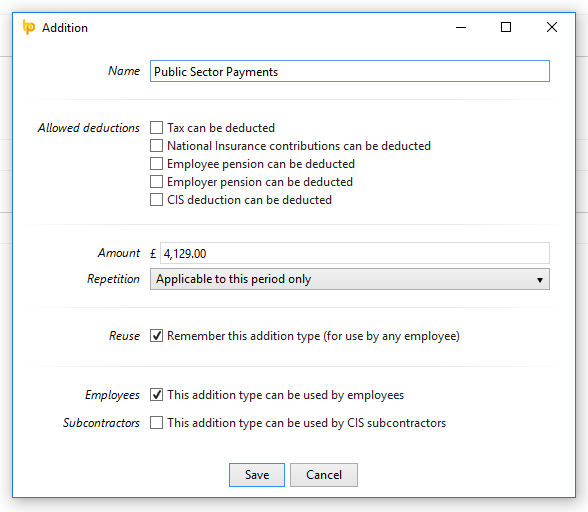The height and width of the screenshot is (512, 588).
Task: Check Employee pension can be deducted
Action: [x=156, y=164]
